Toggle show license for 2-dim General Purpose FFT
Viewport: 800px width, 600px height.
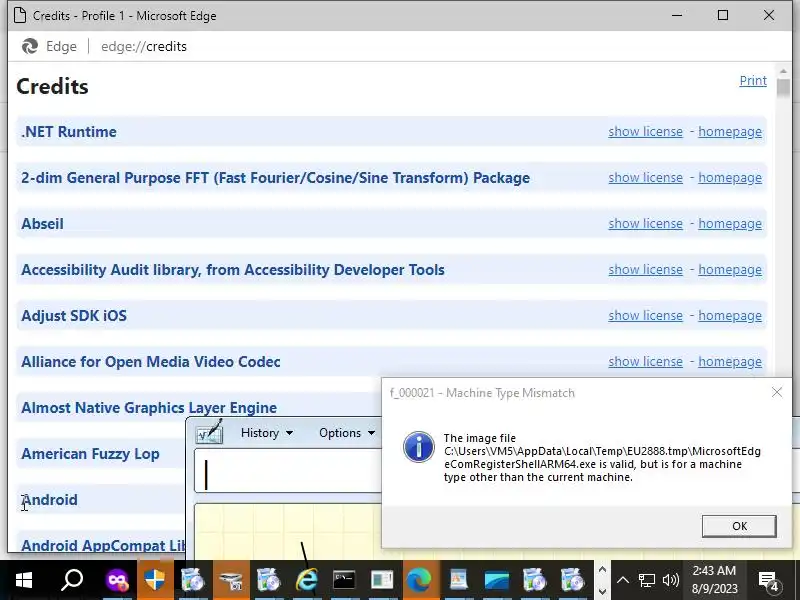click(x=645, y=178)
